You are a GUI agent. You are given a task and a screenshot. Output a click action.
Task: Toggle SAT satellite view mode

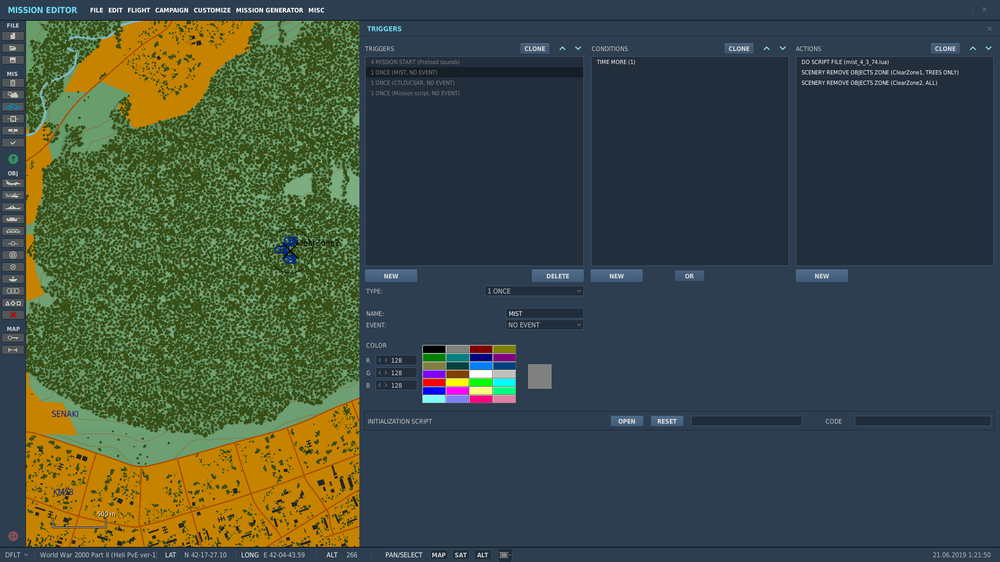(460, 555)
